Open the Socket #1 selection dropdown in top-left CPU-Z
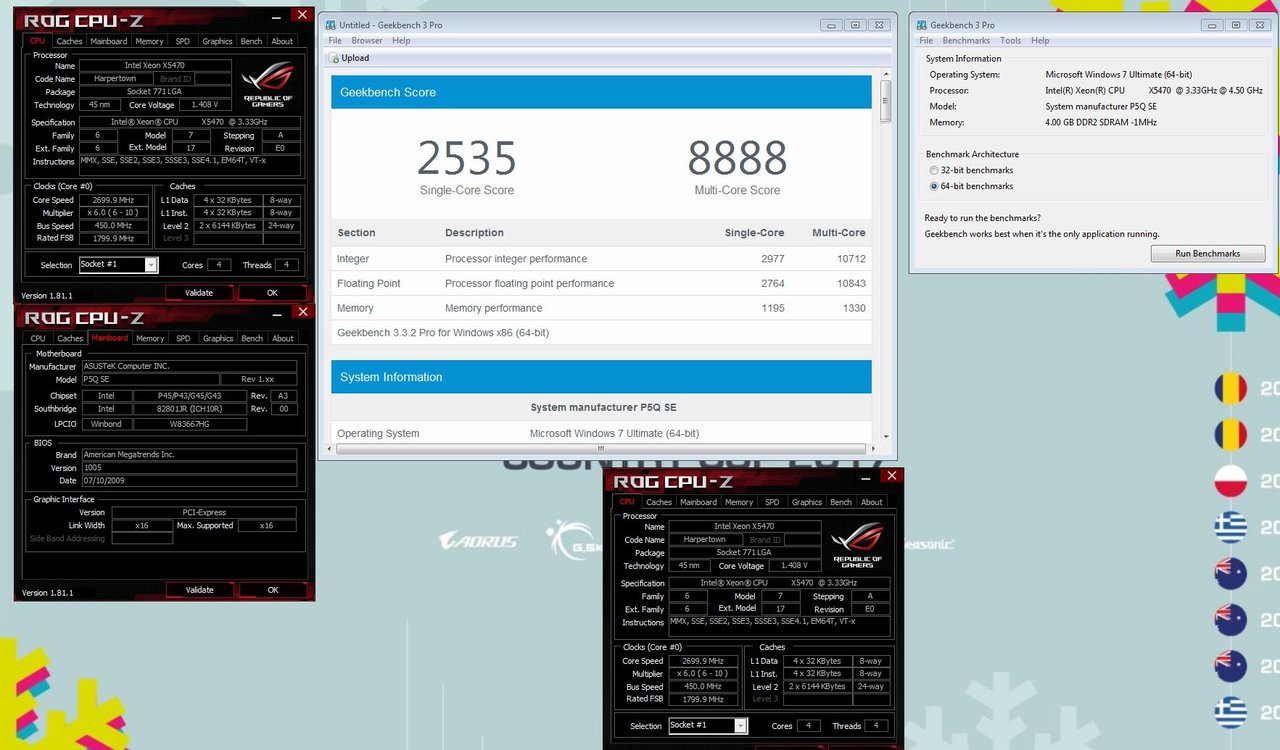Screen dimensions: 1280x750 point(151,265)
